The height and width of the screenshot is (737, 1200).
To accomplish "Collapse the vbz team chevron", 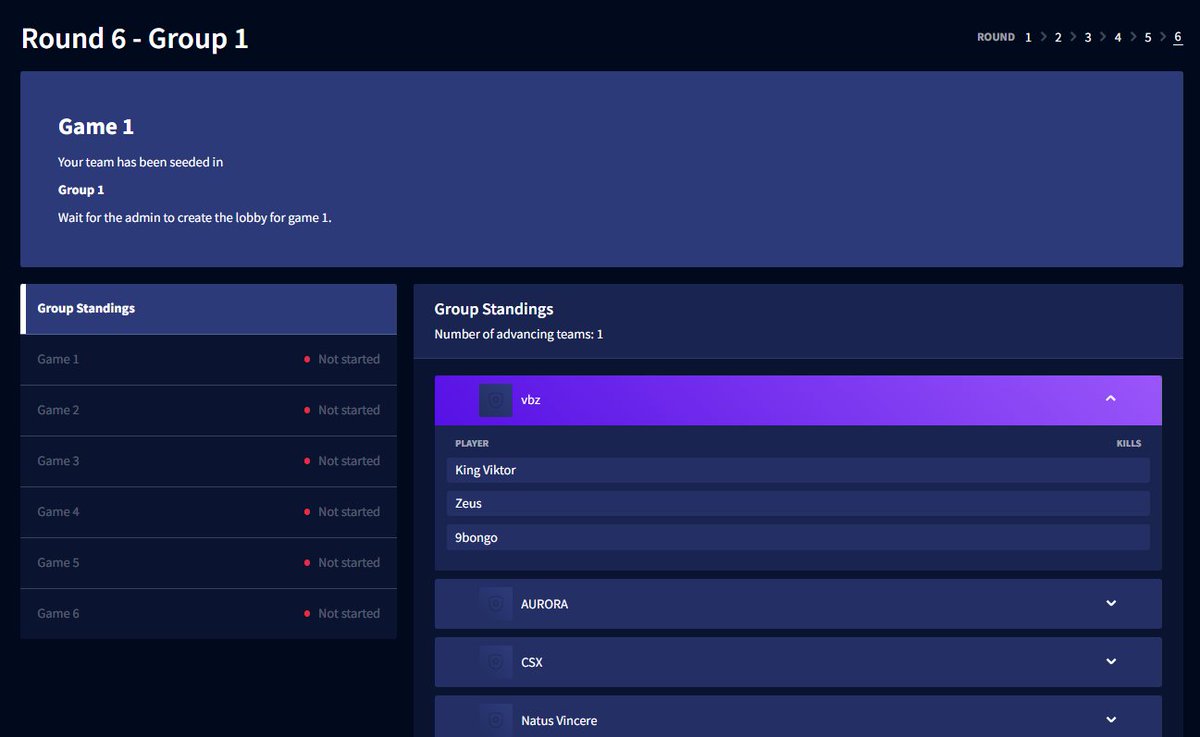I will coord(1110,399).
